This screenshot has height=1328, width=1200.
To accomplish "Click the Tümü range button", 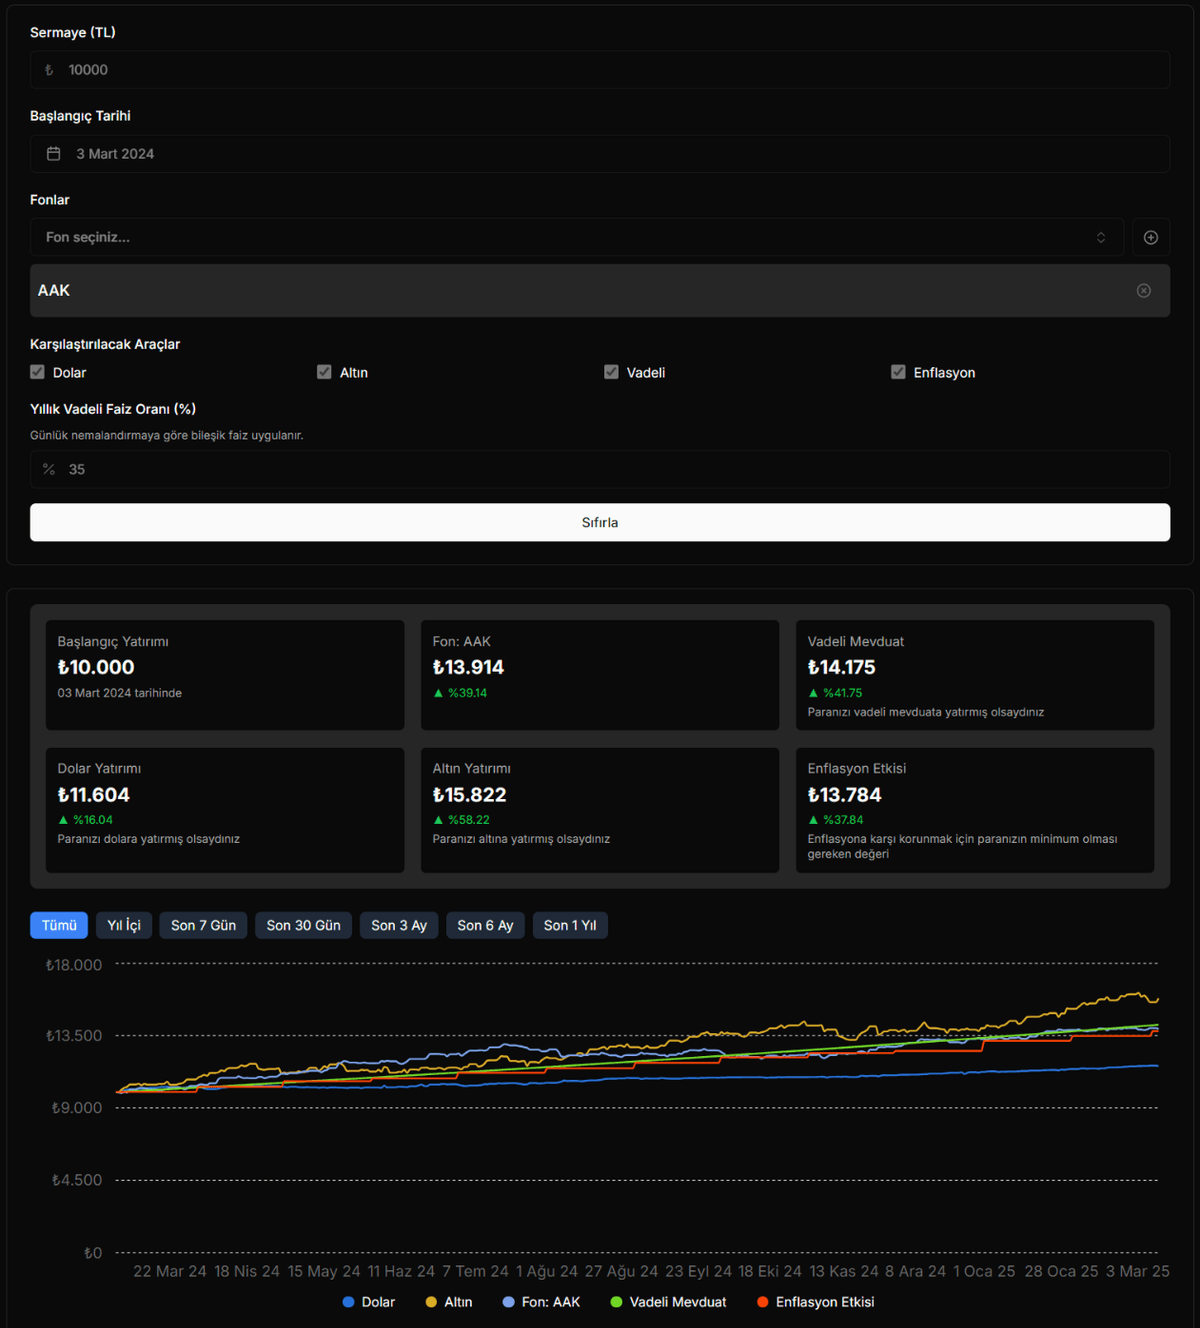I will point(59,926).
